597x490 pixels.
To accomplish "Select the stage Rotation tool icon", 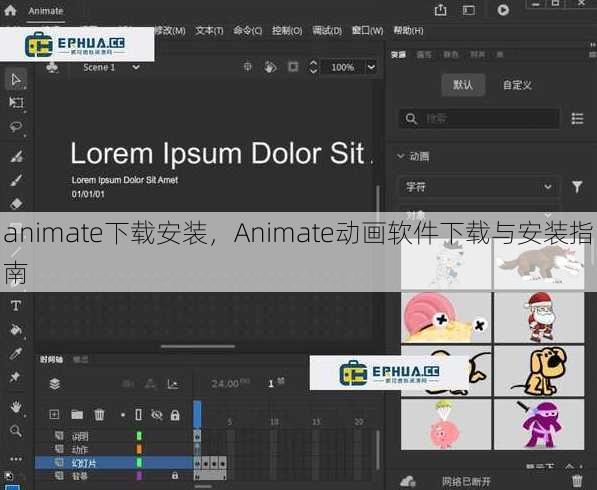I will click(x=270, y=67).
